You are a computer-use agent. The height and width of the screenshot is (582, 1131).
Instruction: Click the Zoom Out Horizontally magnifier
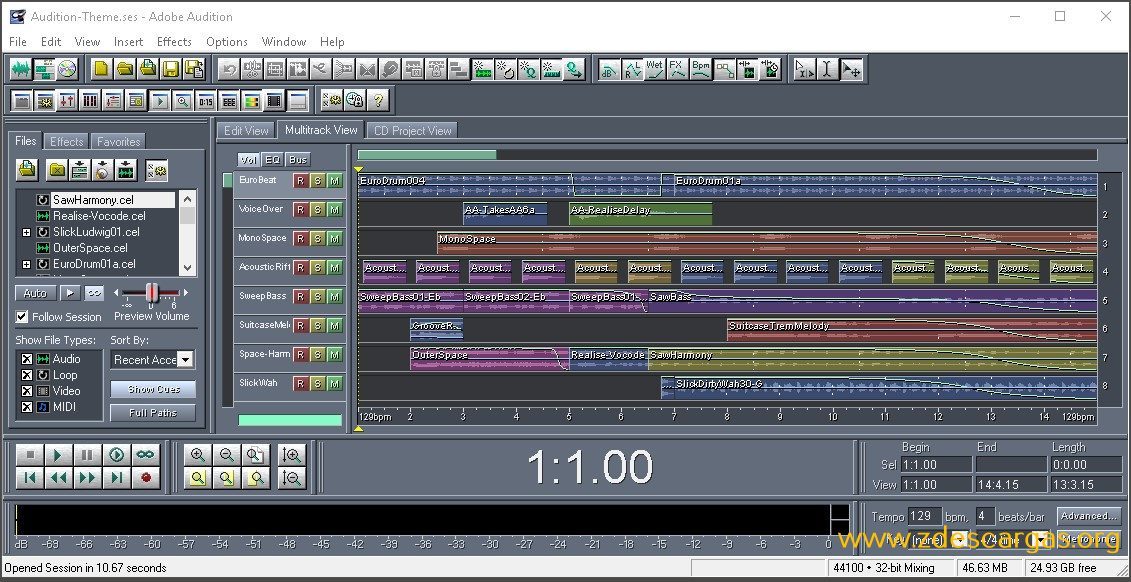tap(226, 454)
